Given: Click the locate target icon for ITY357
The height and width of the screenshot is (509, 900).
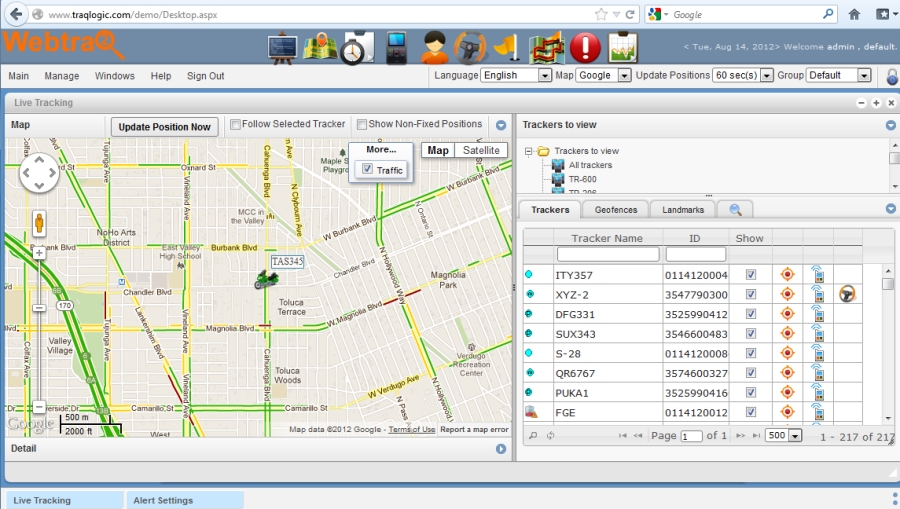Looking at the screenshot, I should pyautogui.click(x=788, y=275).
